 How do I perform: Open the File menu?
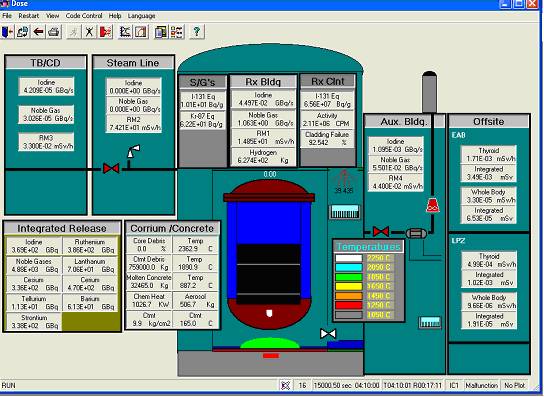click(7, 16)
